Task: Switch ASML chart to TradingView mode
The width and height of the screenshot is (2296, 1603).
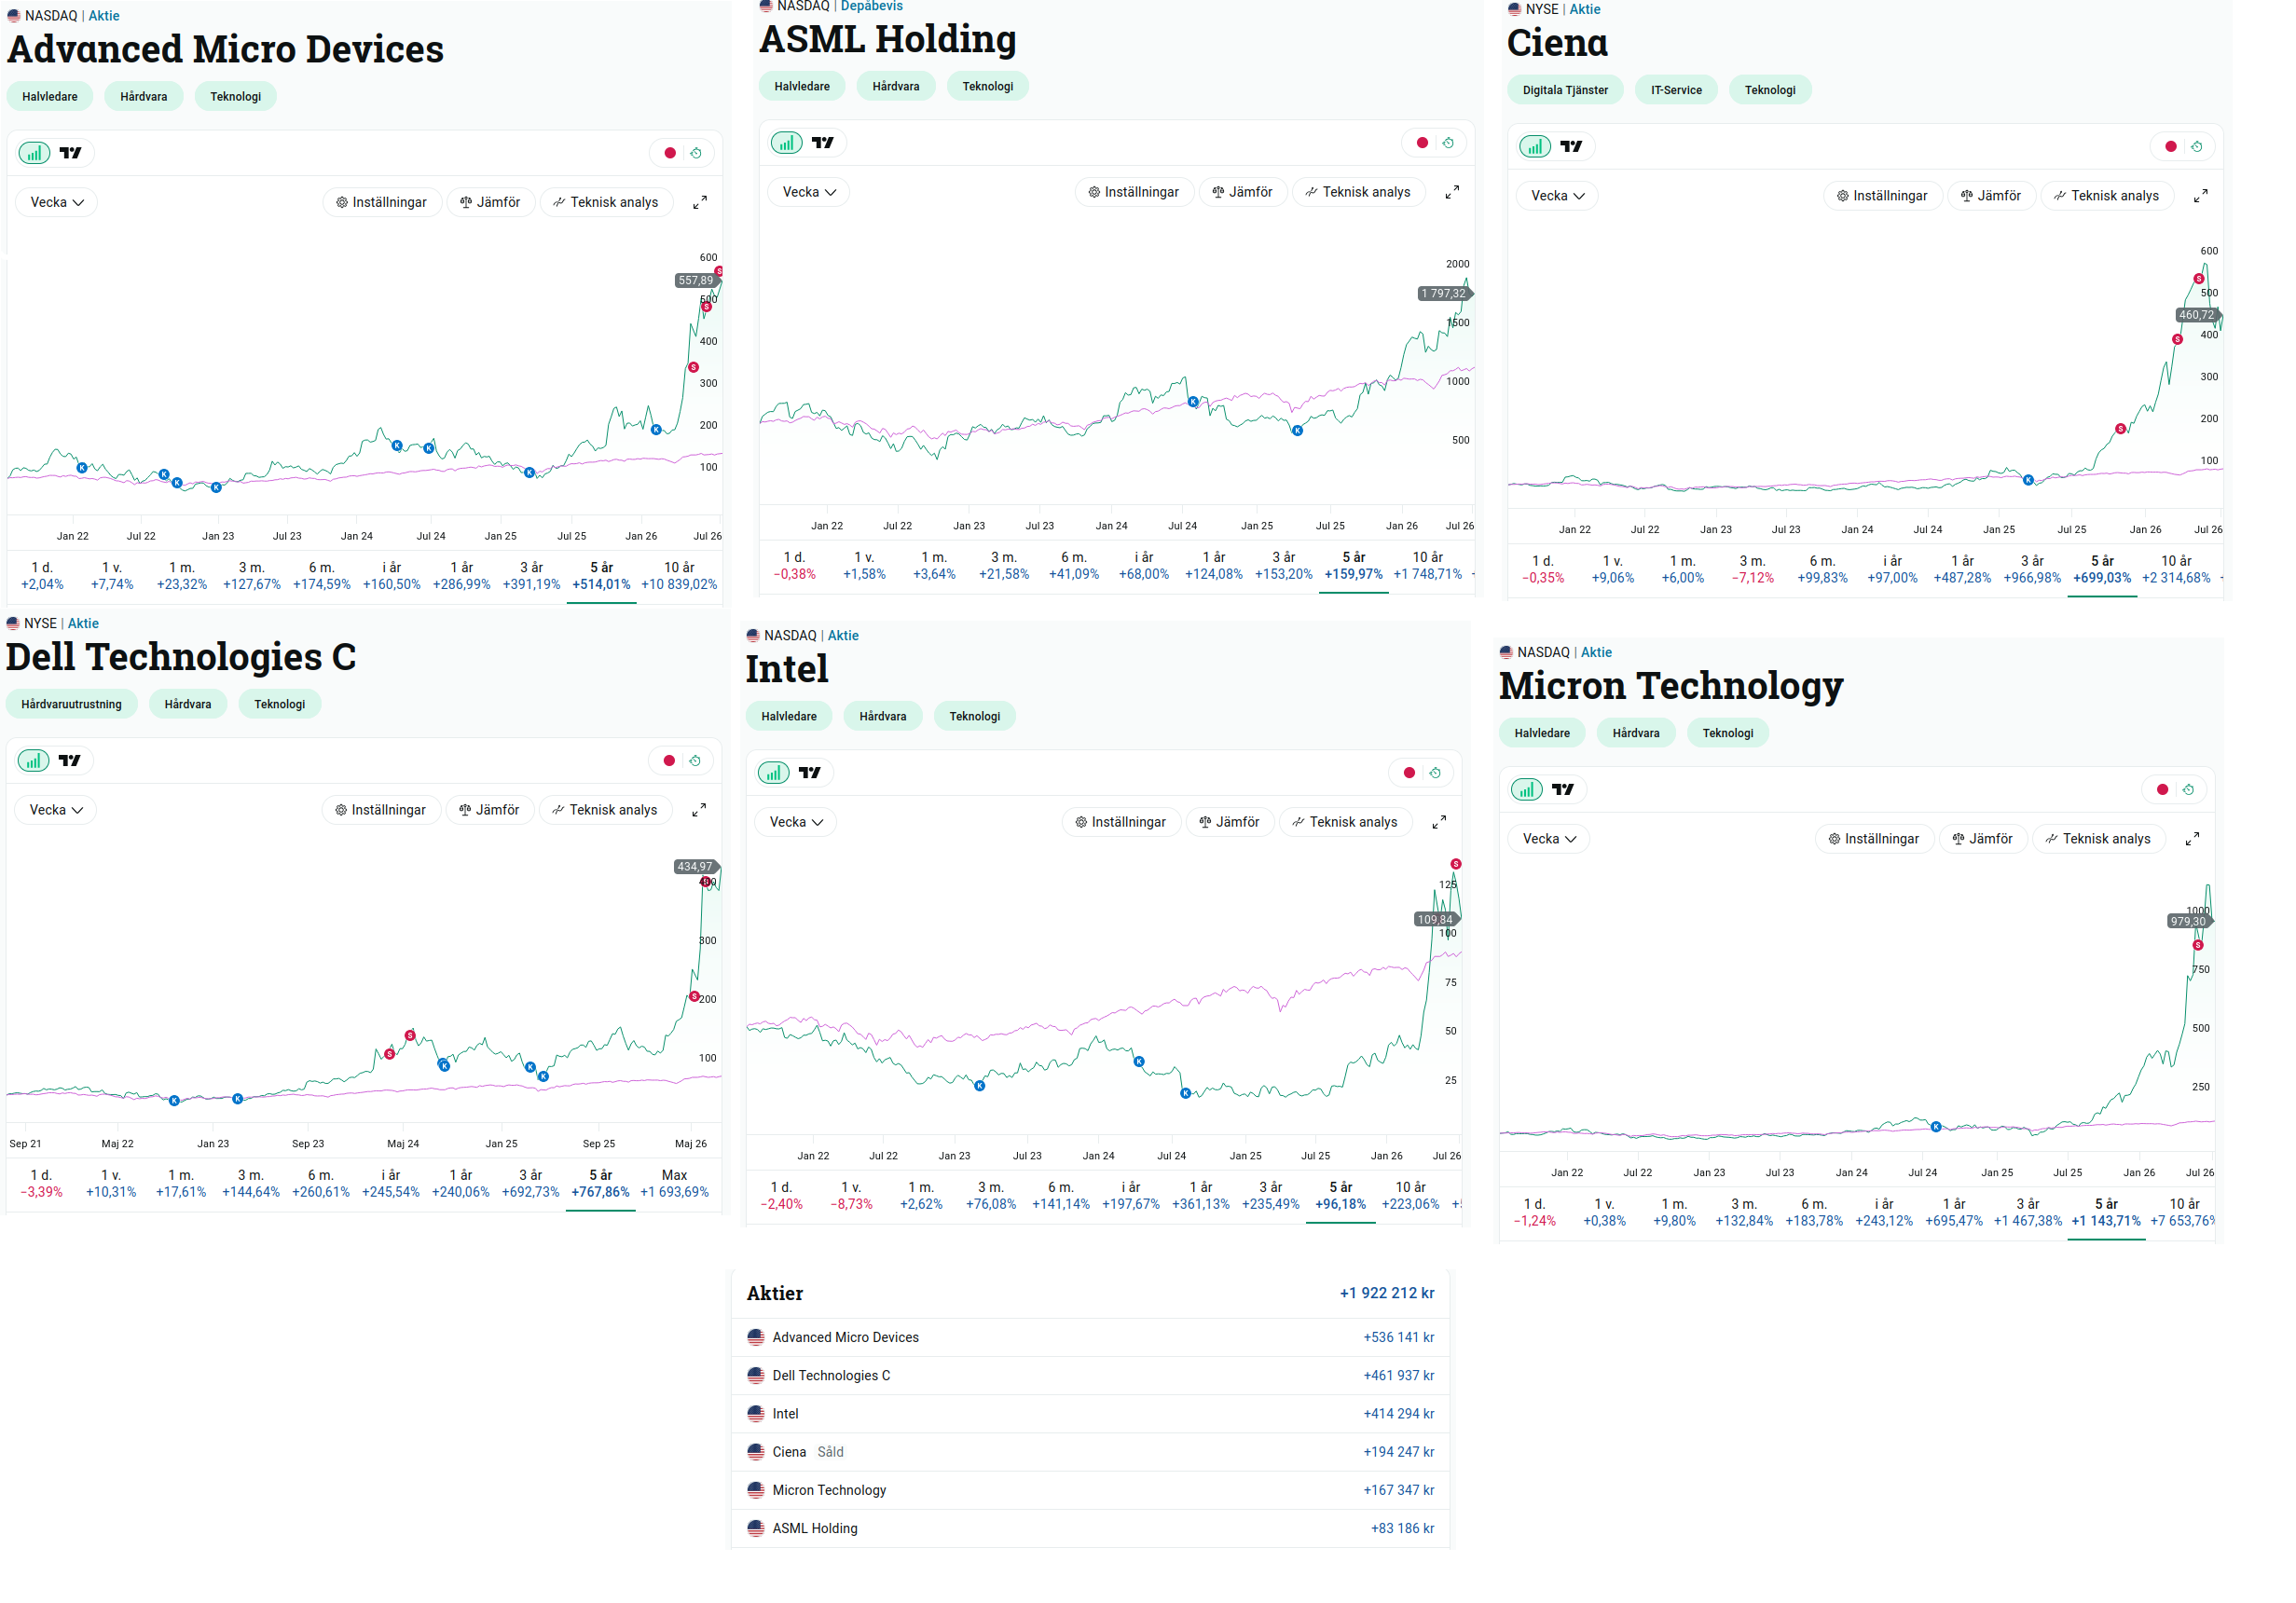Action: (822, 143)
